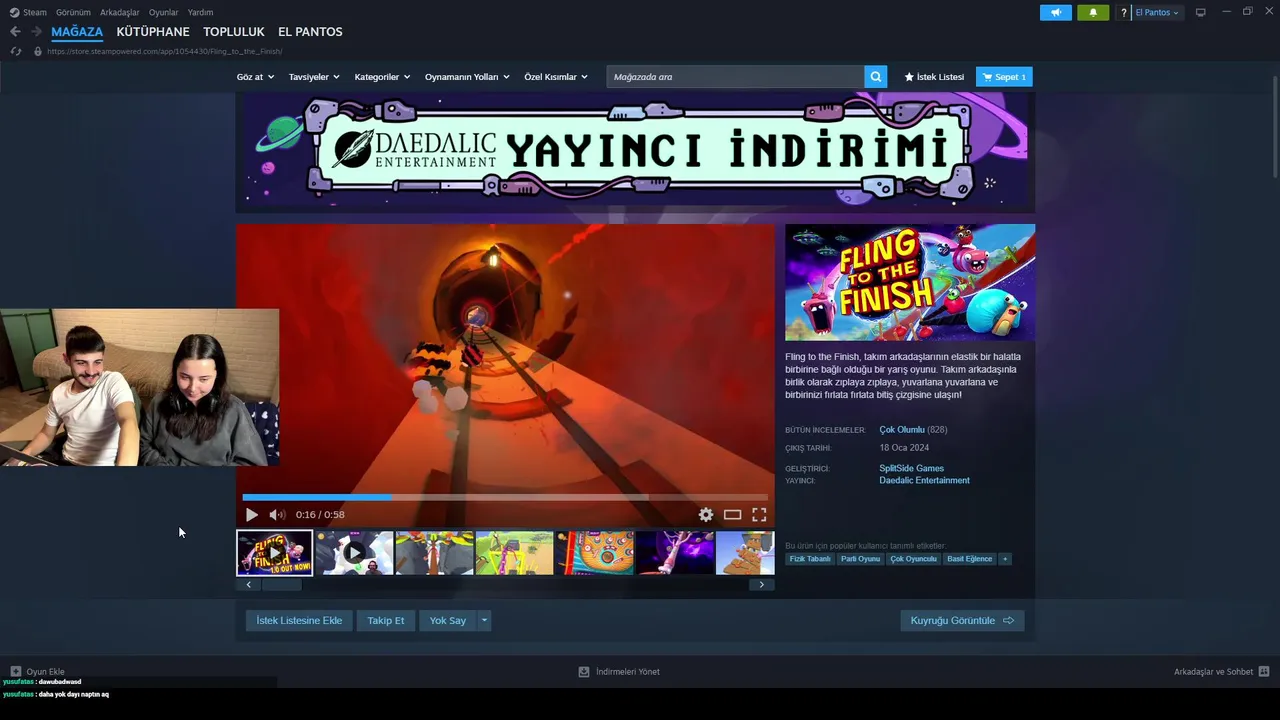Open Steam menu item
The height and width of the screenshot is (720, 1280).
pyautogui.click(x=35, y=12)
